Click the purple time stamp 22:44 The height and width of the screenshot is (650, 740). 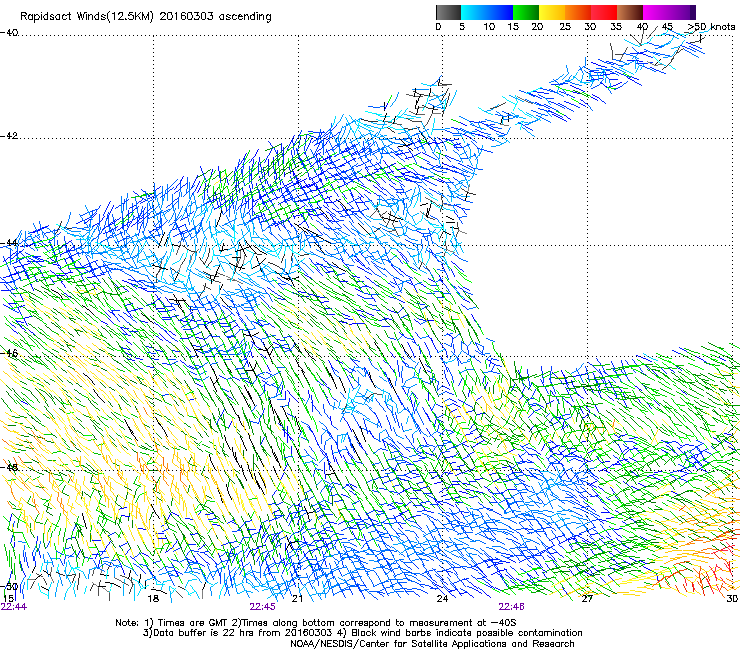[x=14, y=607]
